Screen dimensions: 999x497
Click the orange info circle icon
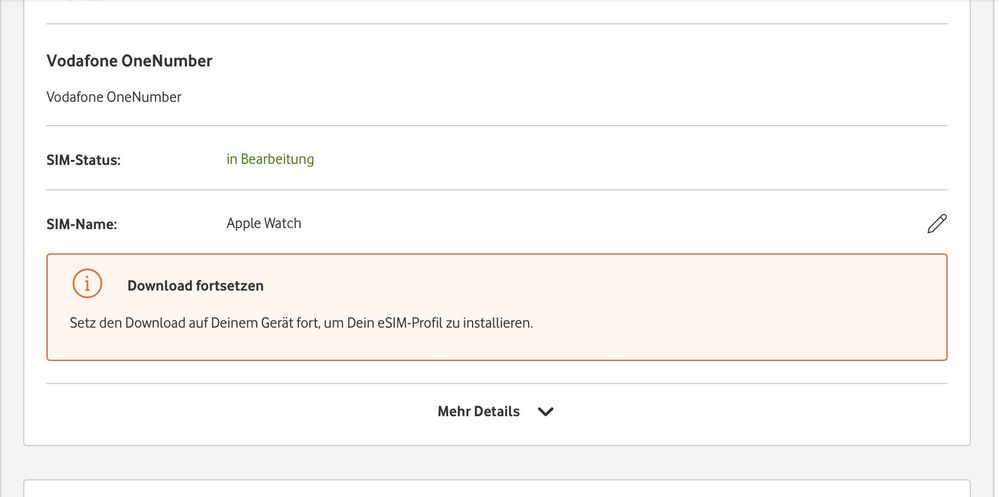[88, 284]
